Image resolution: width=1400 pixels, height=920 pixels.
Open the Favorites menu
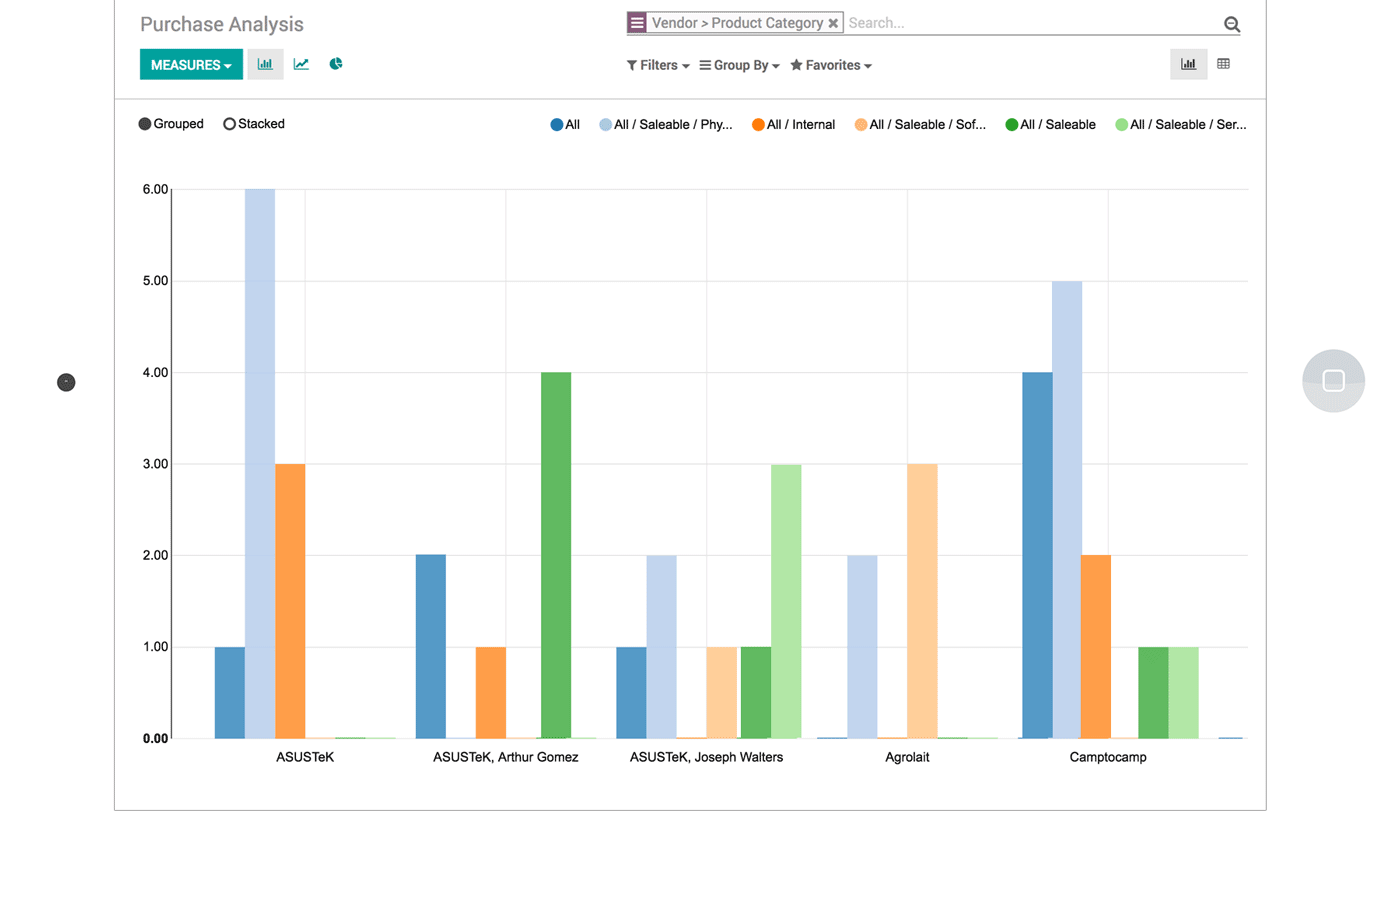831,65
